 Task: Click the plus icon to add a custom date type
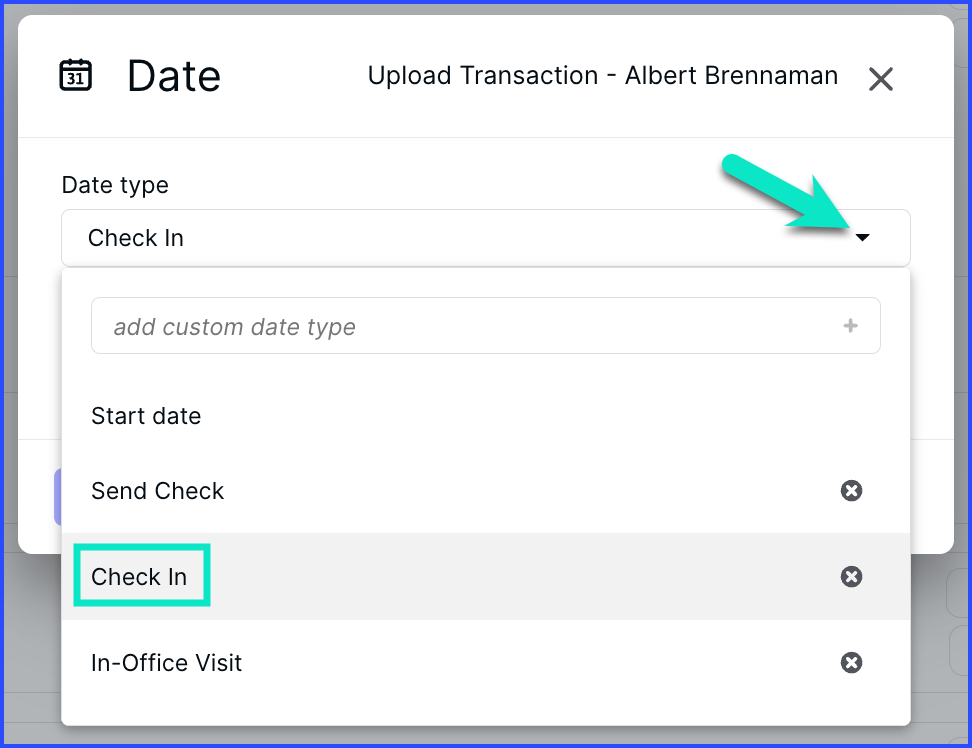[x=850, y=325]
